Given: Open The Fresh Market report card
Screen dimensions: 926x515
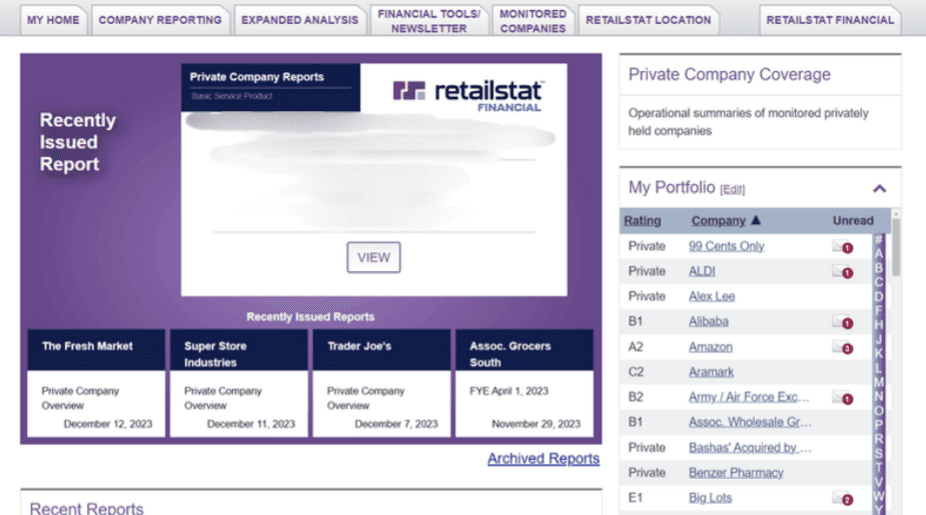Looking at the screenshot, I should [96, 383].
